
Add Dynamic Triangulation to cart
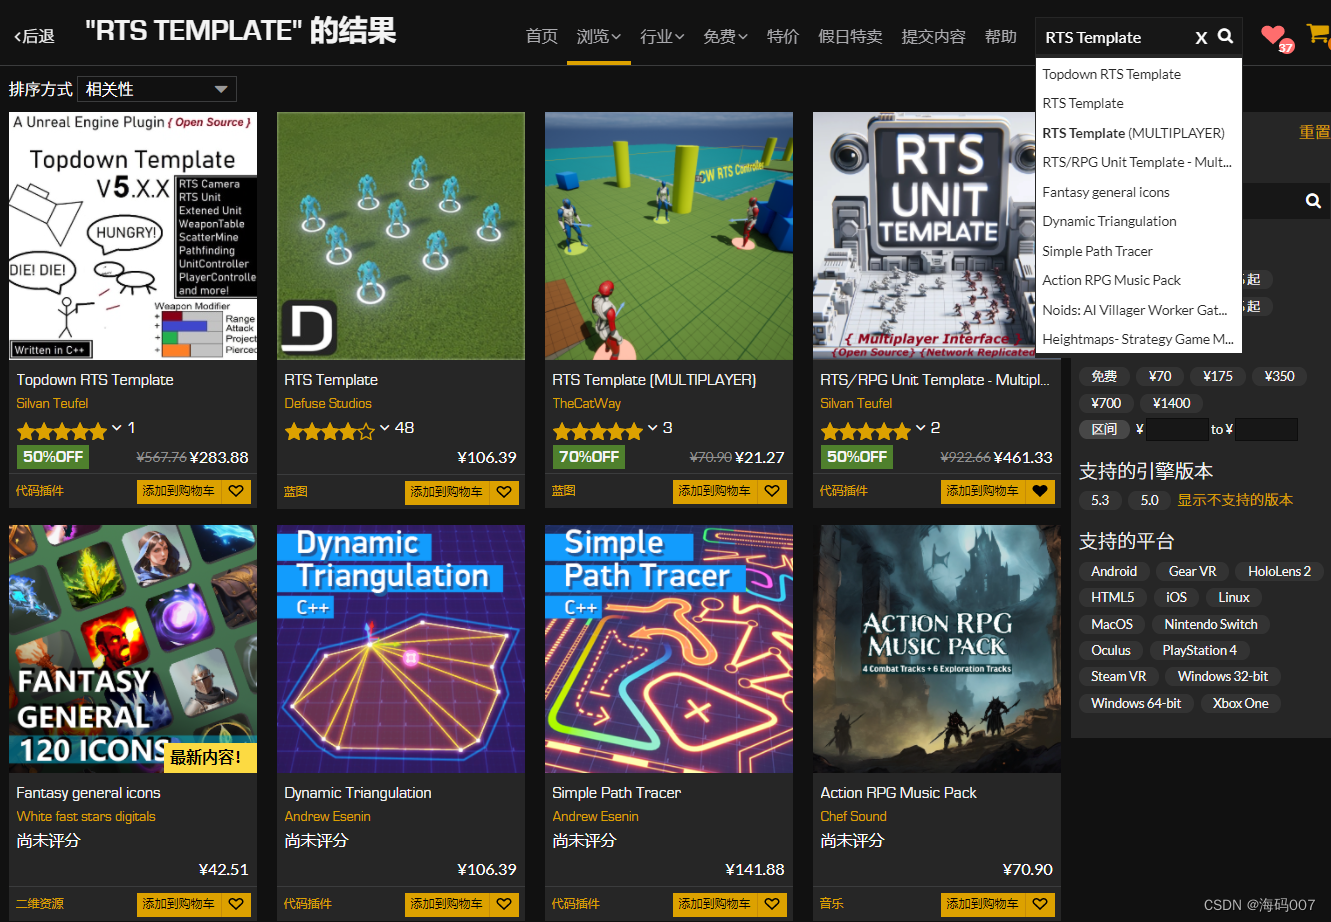[447, 904]
